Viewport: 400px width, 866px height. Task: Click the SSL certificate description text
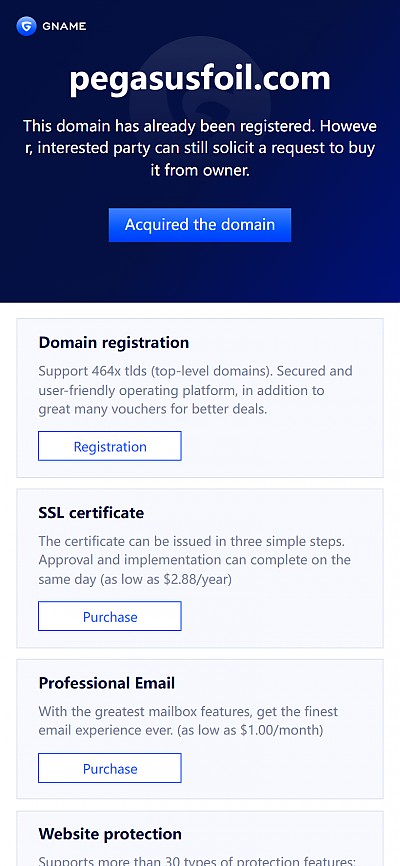[194, 560]
